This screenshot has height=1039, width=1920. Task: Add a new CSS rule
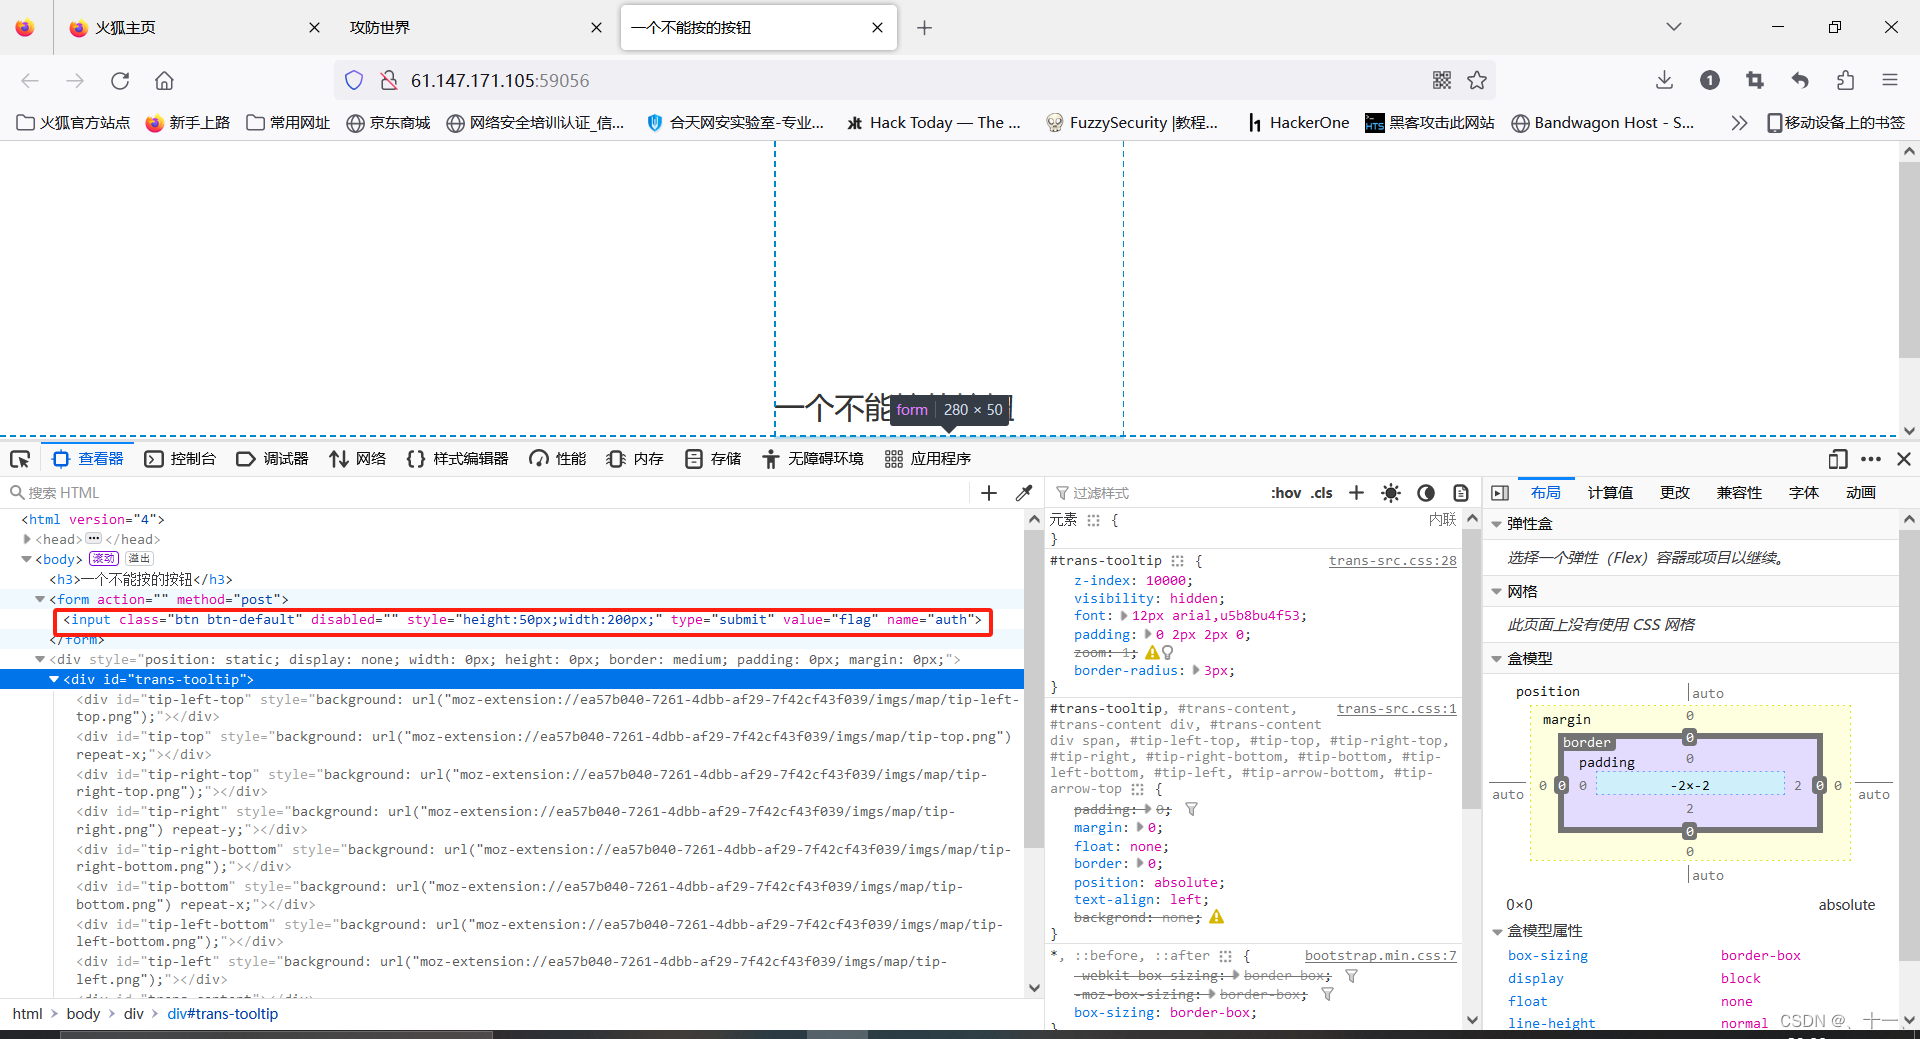1356,493
